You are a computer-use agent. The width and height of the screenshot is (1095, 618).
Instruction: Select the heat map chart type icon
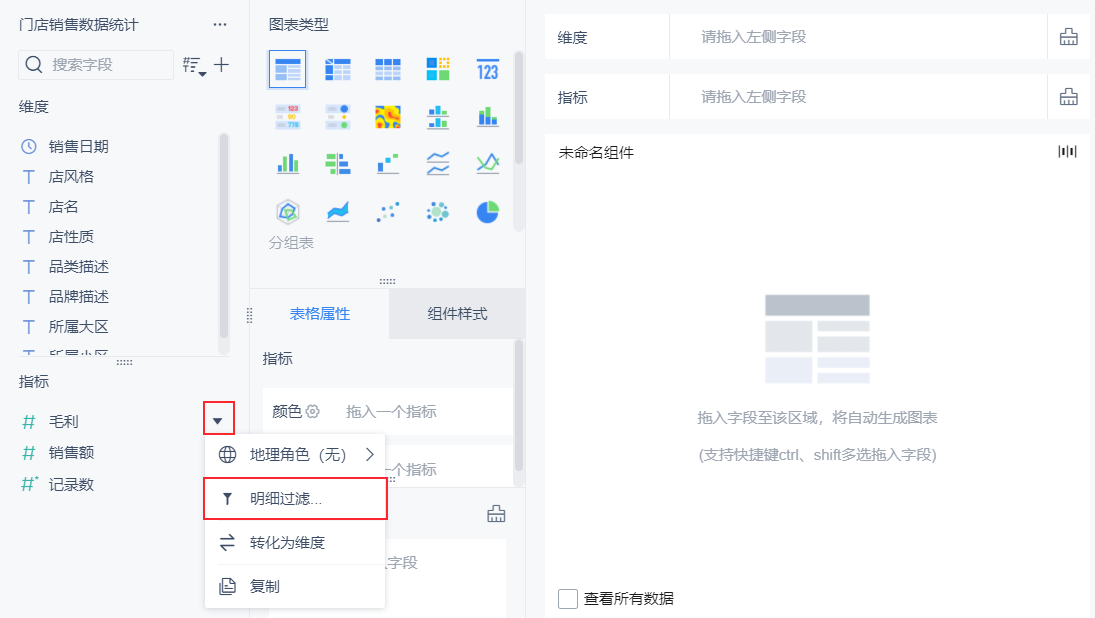pos(388,117)
